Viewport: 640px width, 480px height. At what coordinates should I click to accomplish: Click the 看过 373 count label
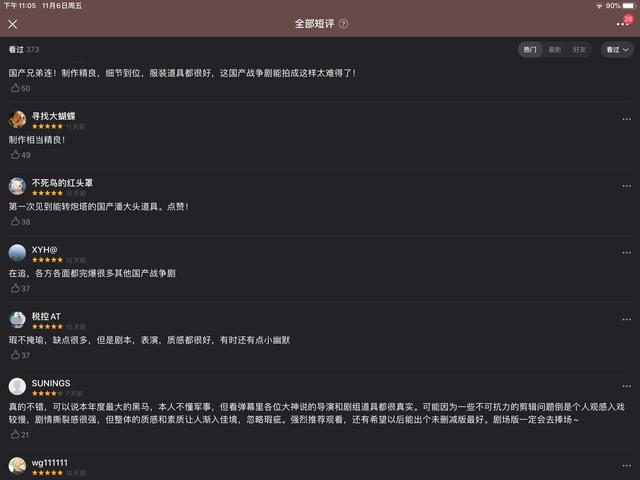click(24, 49)
